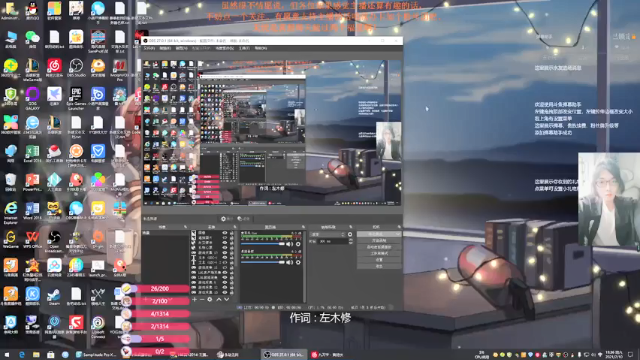The height and width of the screenshot is (360, 640).
Task: Toggle the lock on the first 文本 (GDI+) source
Action: tap(231, 258)
